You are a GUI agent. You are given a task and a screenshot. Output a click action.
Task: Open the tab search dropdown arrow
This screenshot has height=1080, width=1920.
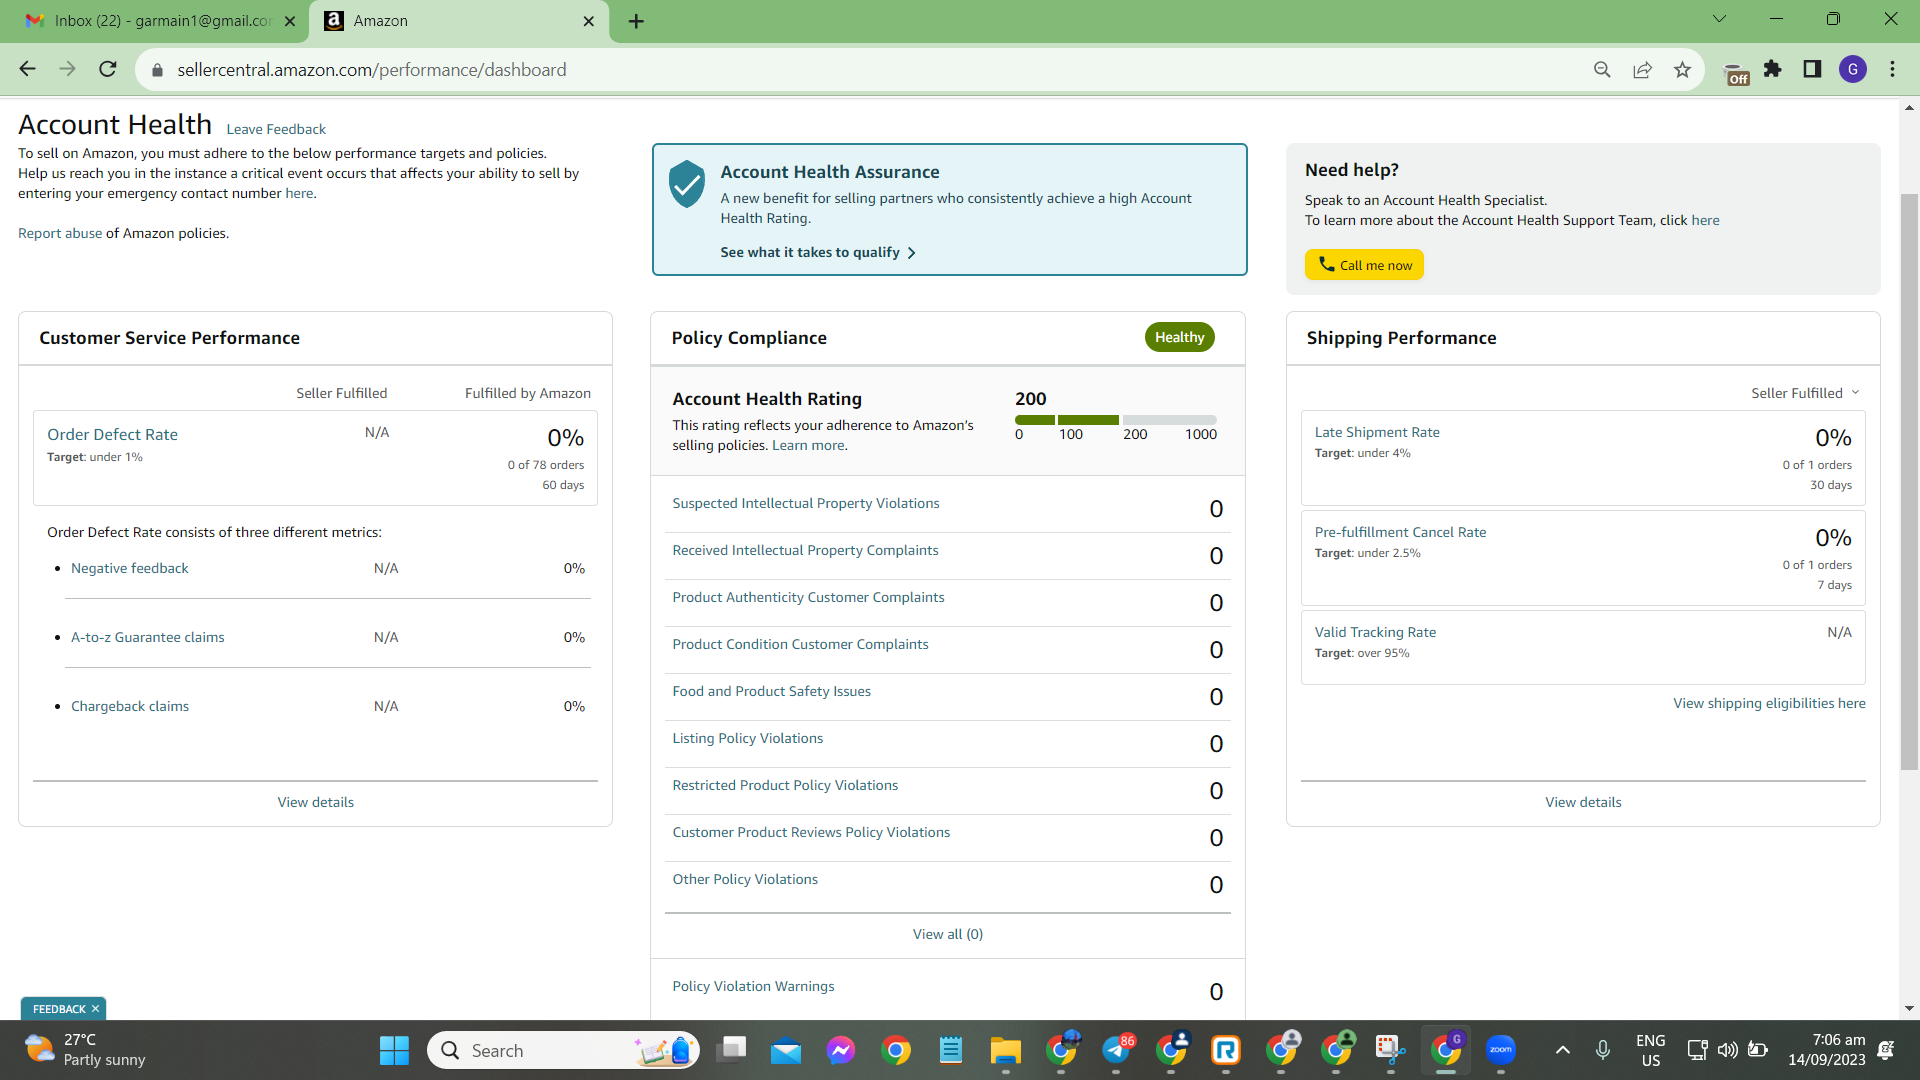pyautogui.click(x=1720, y=19)
